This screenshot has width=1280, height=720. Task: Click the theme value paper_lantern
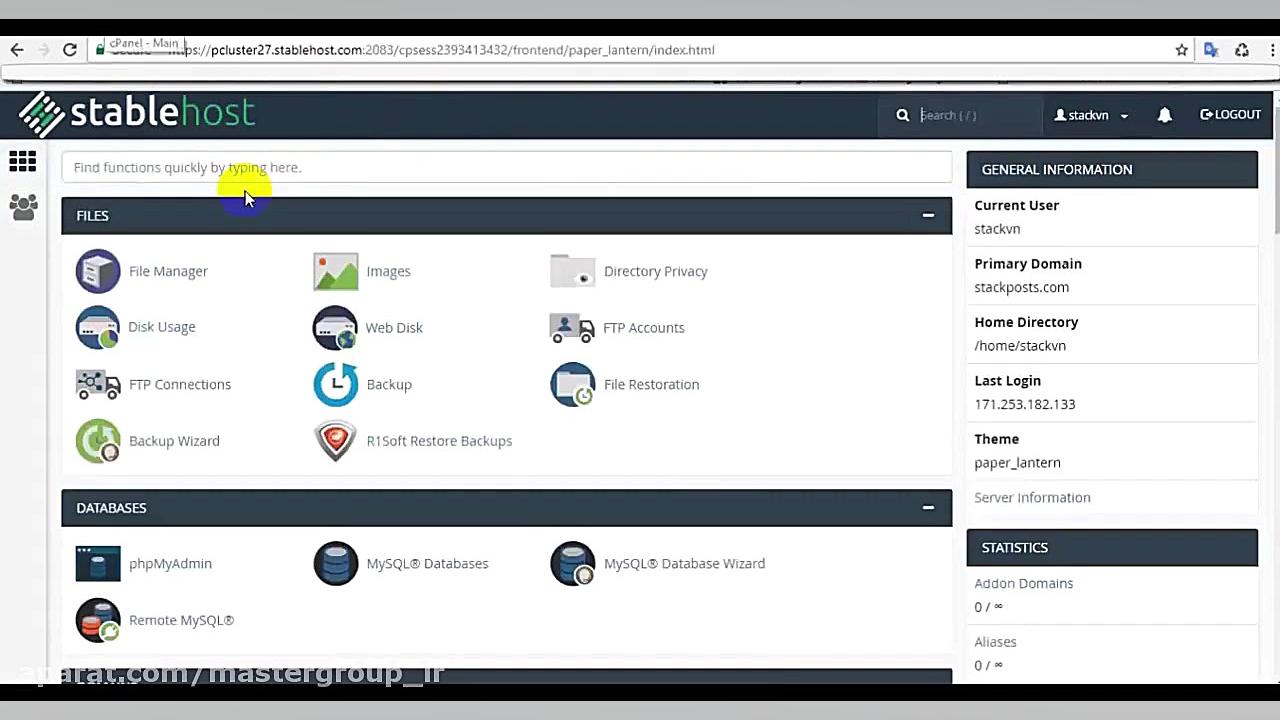(x=1017, y=462)
